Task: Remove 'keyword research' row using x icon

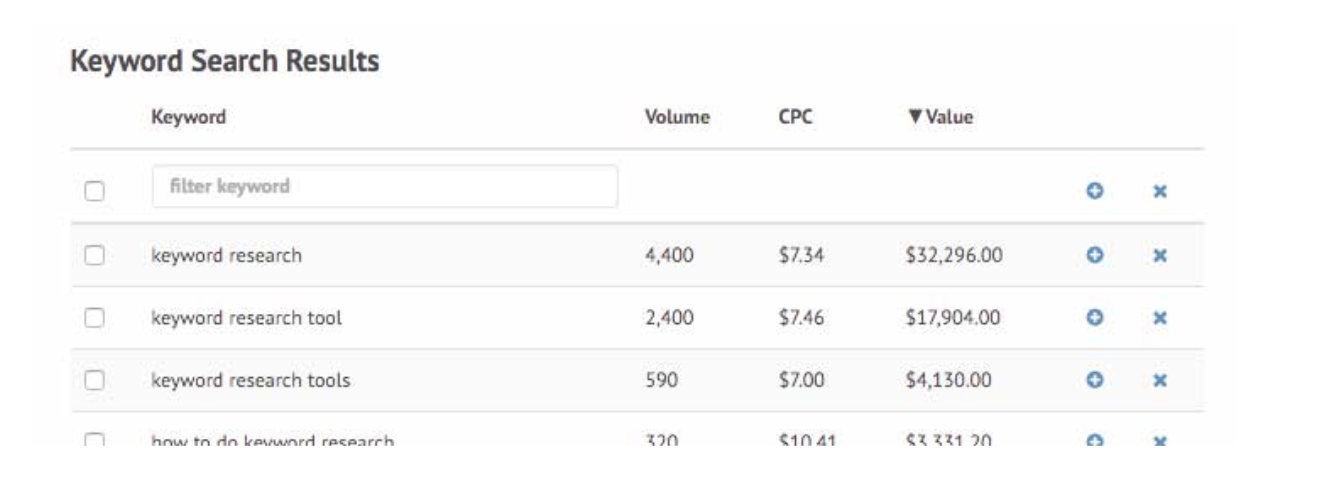Action: 1160,255
